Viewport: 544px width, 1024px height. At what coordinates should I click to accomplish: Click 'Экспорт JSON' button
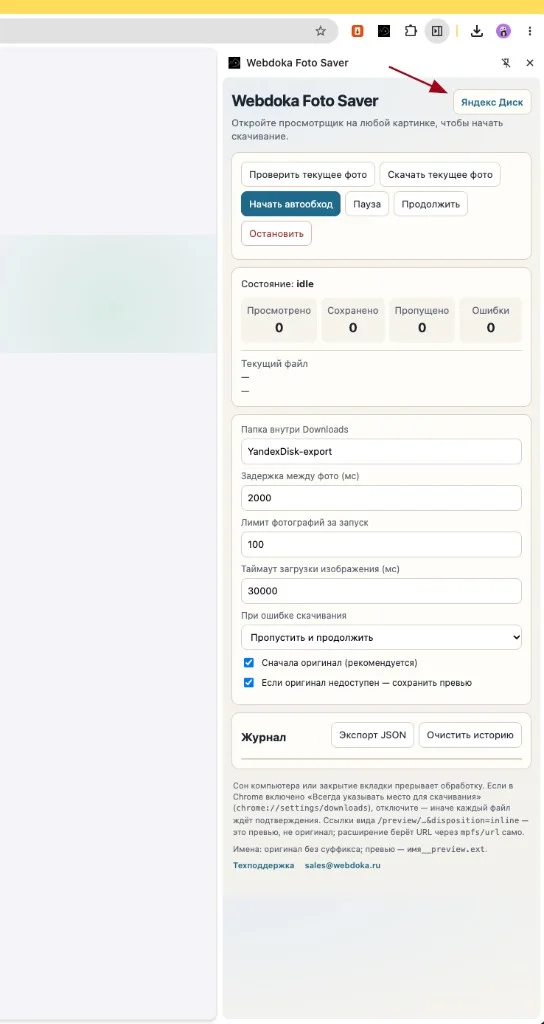click(372, 735)
